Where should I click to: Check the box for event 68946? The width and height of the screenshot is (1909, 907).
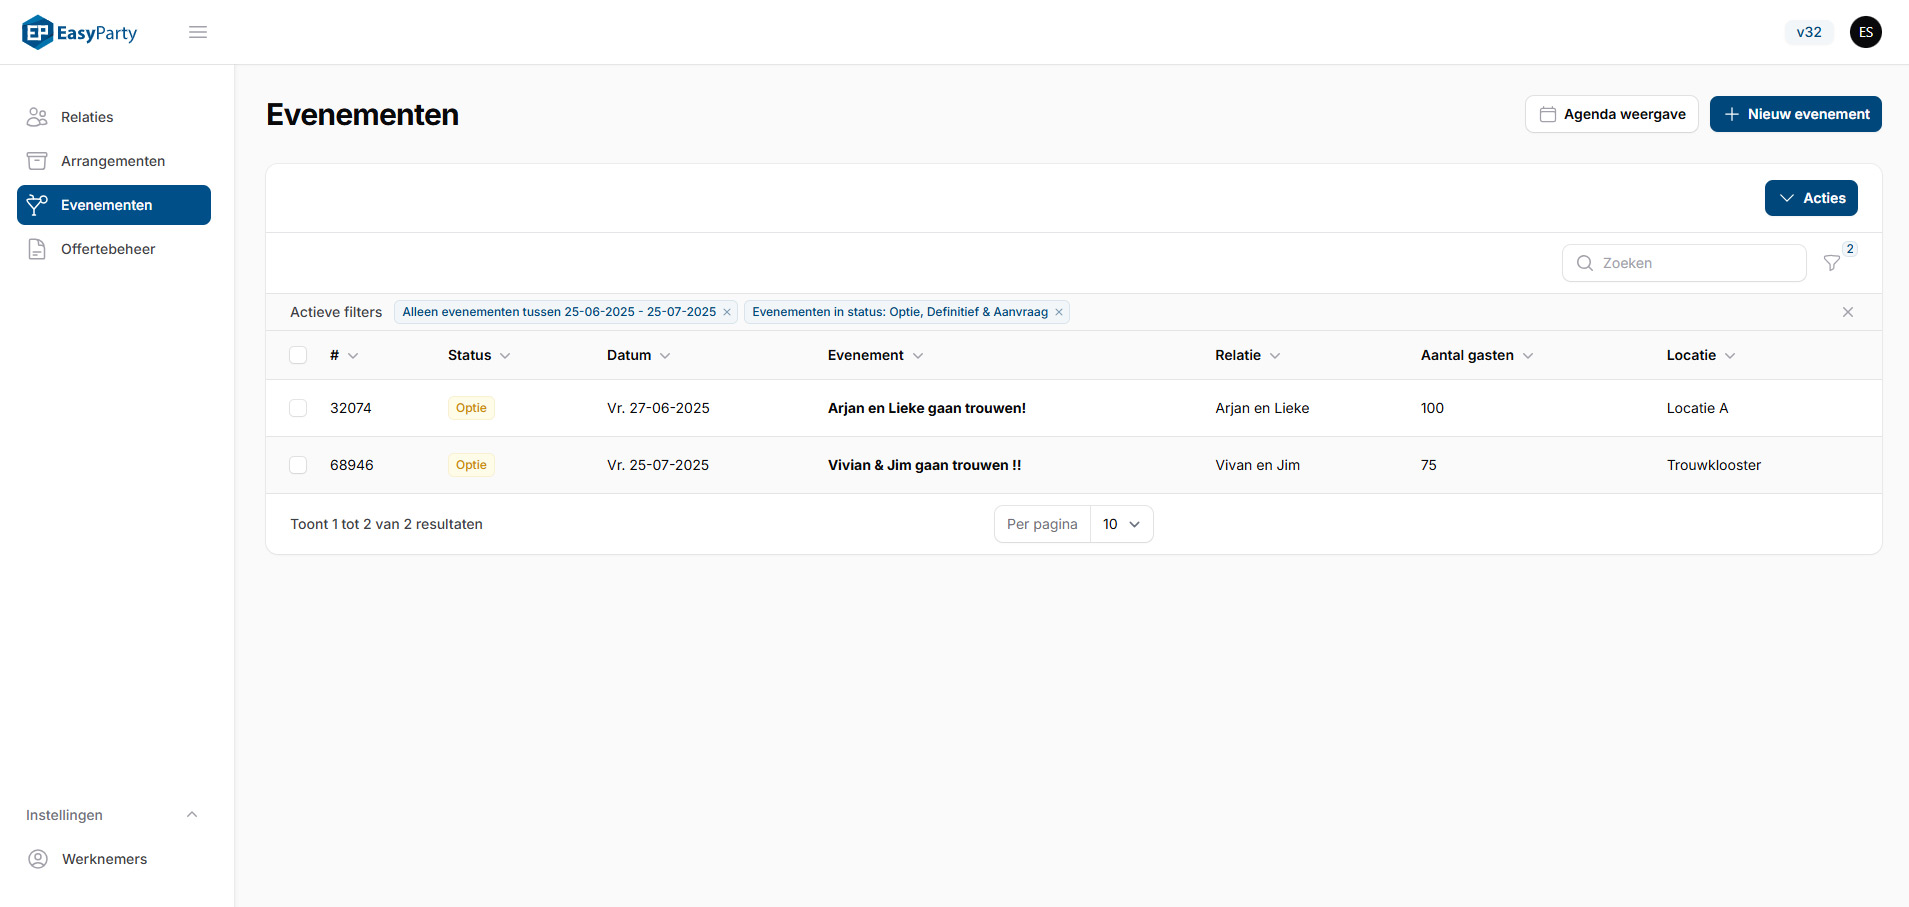pos(298,465)
